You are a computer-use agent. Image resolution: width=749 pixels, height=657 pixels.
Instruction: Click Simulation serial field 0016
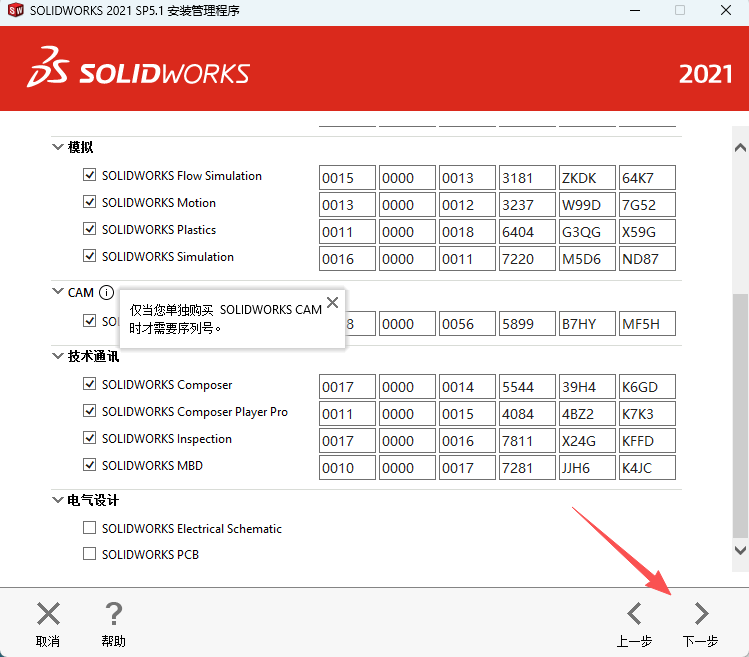coord(347,258)
